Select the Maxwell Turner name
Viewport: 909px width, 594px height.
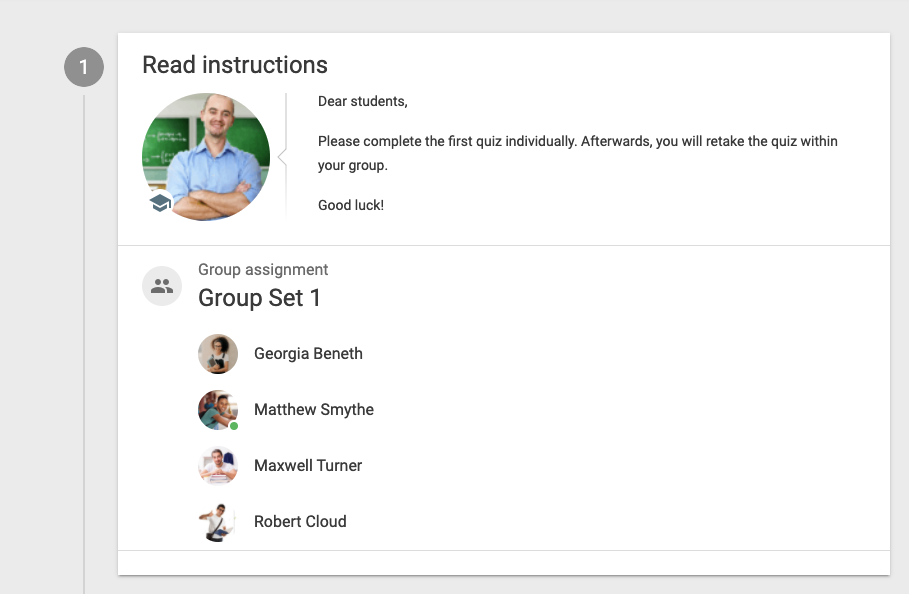308,465
